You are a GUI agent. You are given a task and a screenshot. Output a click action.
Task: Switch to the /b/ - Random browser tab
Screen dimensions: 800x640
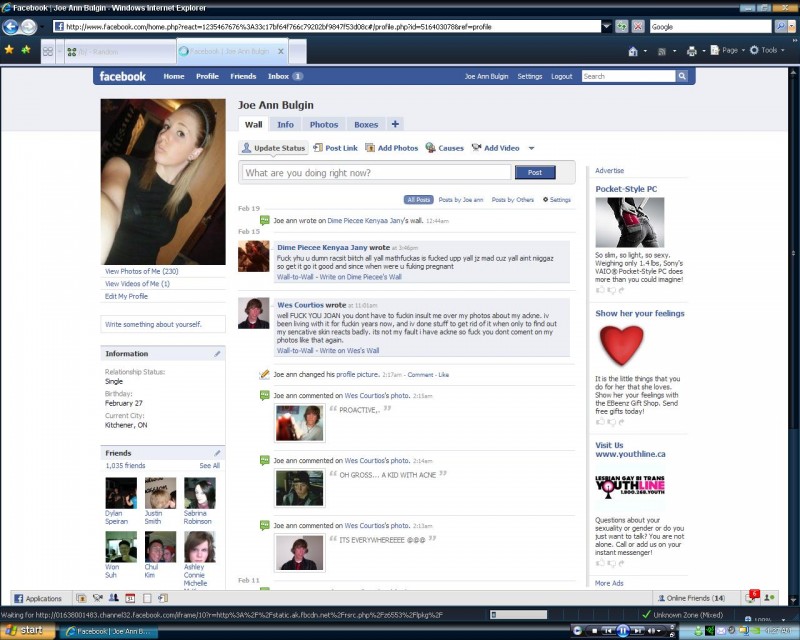pos(120,52)
